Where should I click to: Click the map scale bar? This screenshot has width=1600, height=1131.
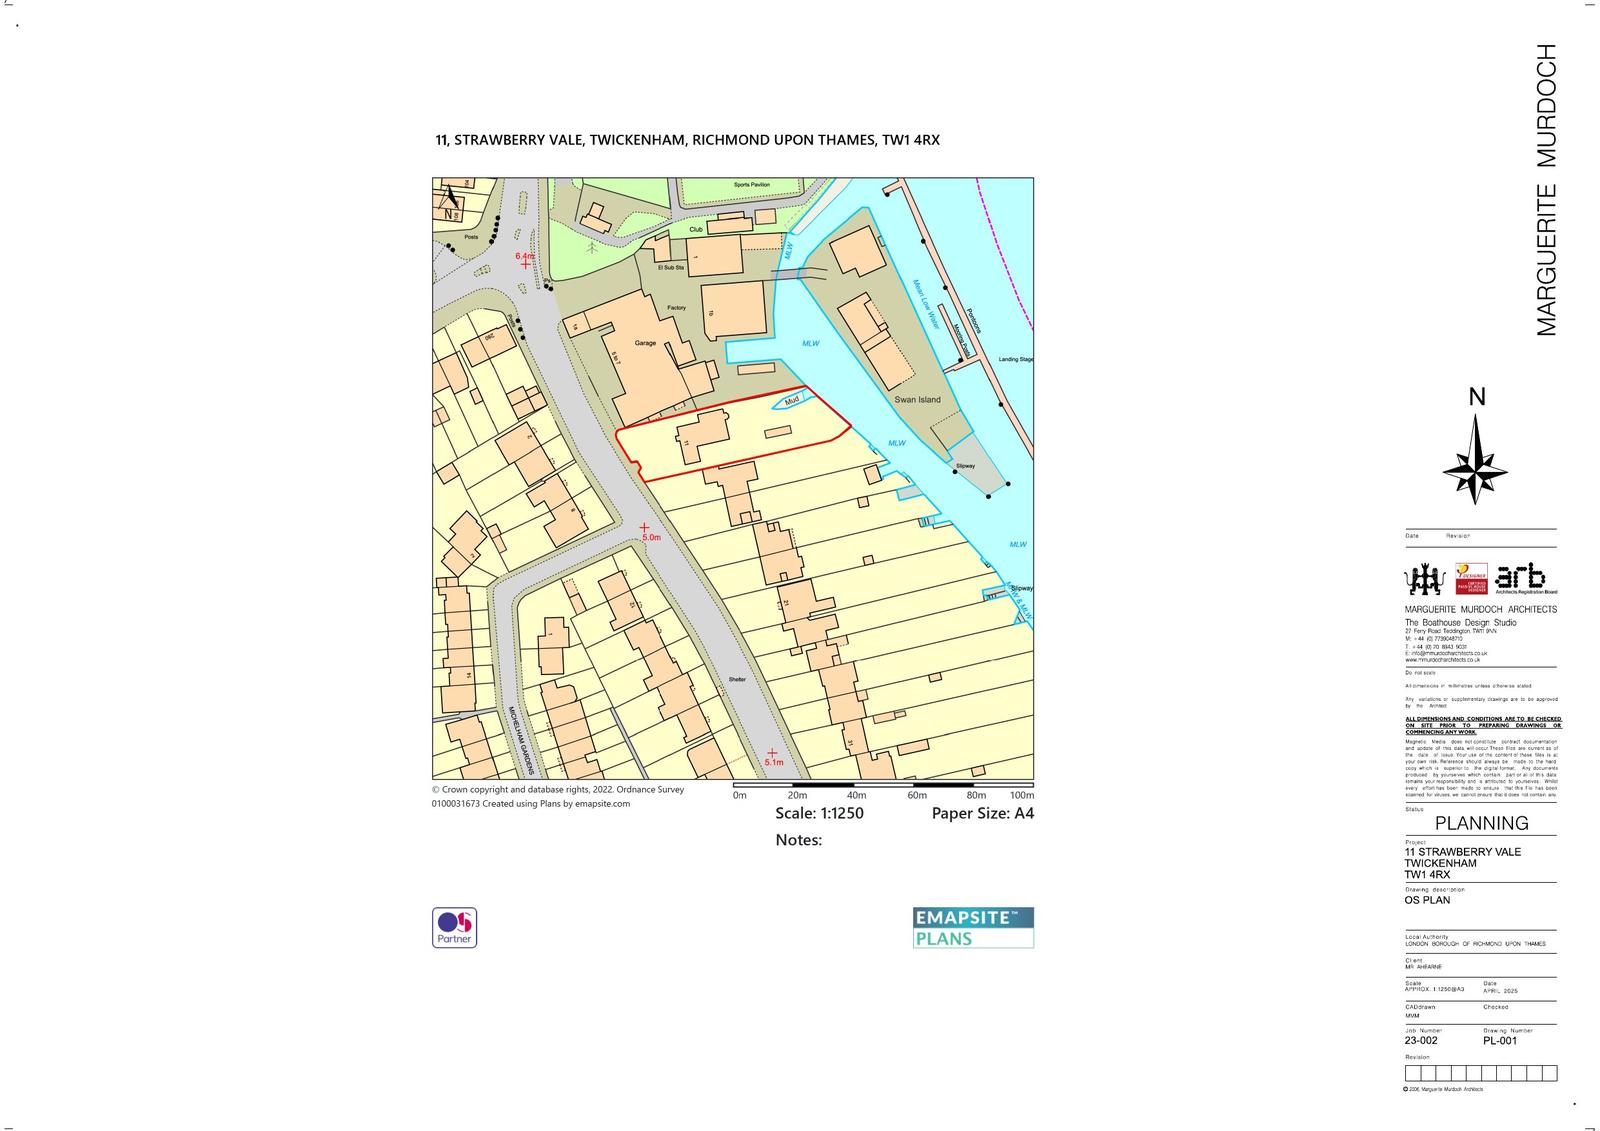(883, 785)
